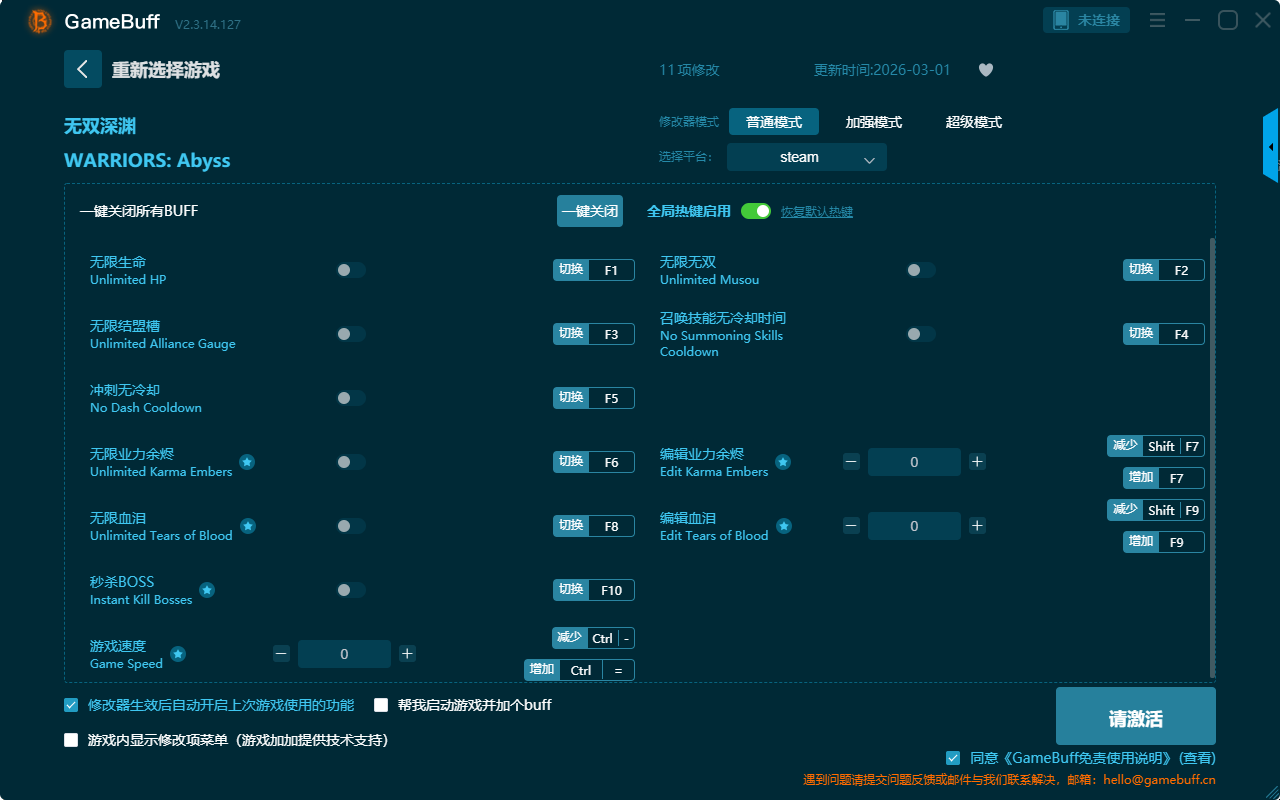Click the back arrow to reselect game

pos(83,69)
